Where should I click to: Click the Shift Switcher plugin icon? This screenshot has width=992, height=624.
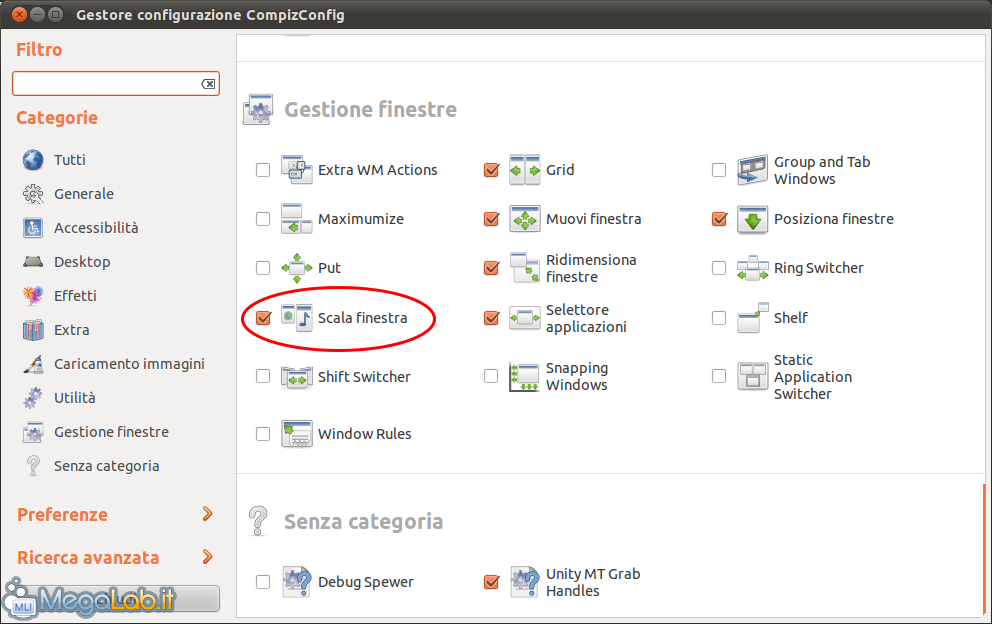tap(297, 377)
